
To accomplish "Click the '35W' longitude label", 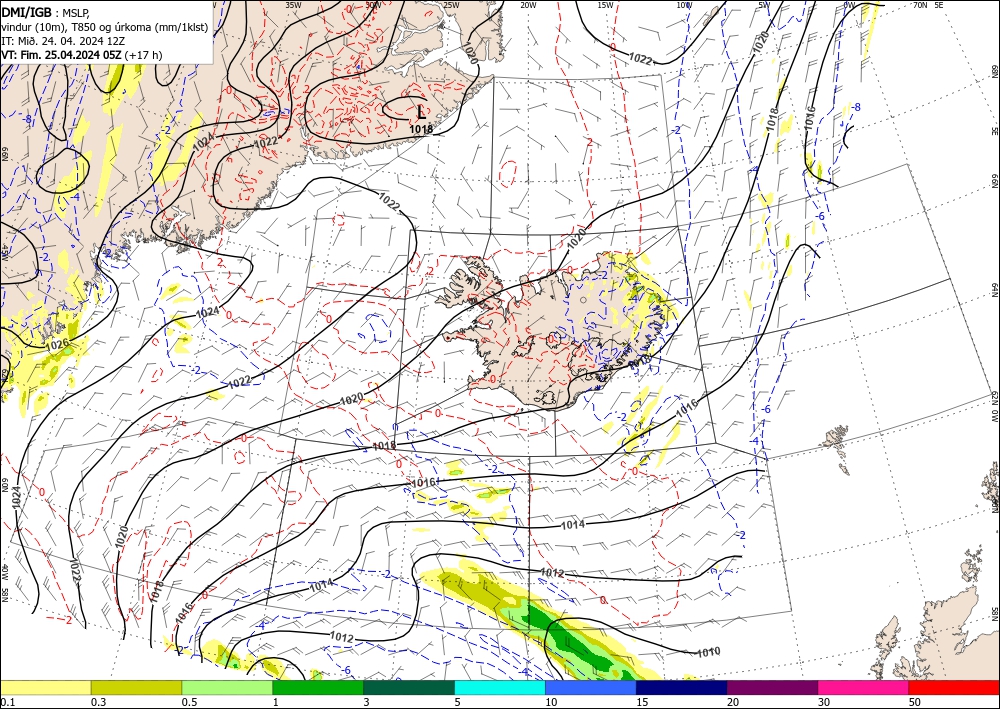I will click(x=293, y=5).
